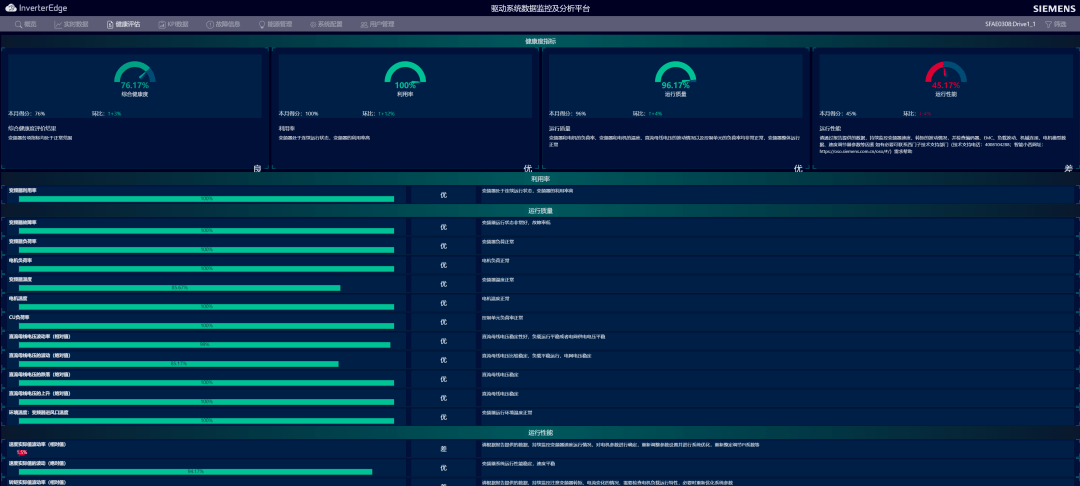The height and width of the screenshot is (486, 1080).
Task: Click the 利用率 section header bar
Action: click(x=540, y=179)
